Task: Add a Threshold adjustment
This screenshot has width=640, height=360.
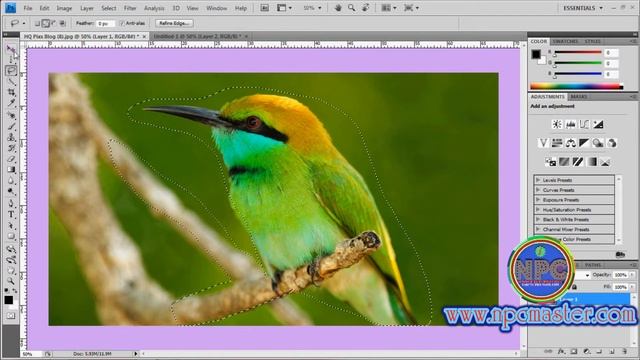Action: pos(578,162)
